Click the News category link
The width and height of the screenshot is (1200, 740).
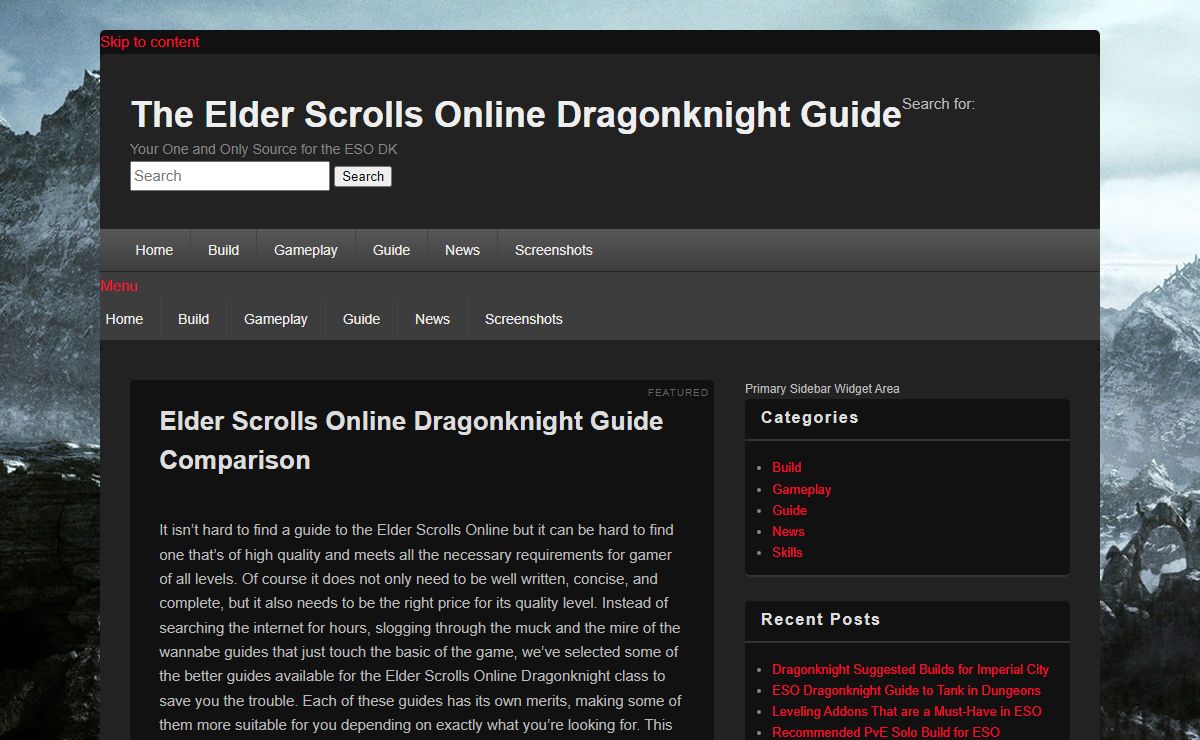point(788,531)
